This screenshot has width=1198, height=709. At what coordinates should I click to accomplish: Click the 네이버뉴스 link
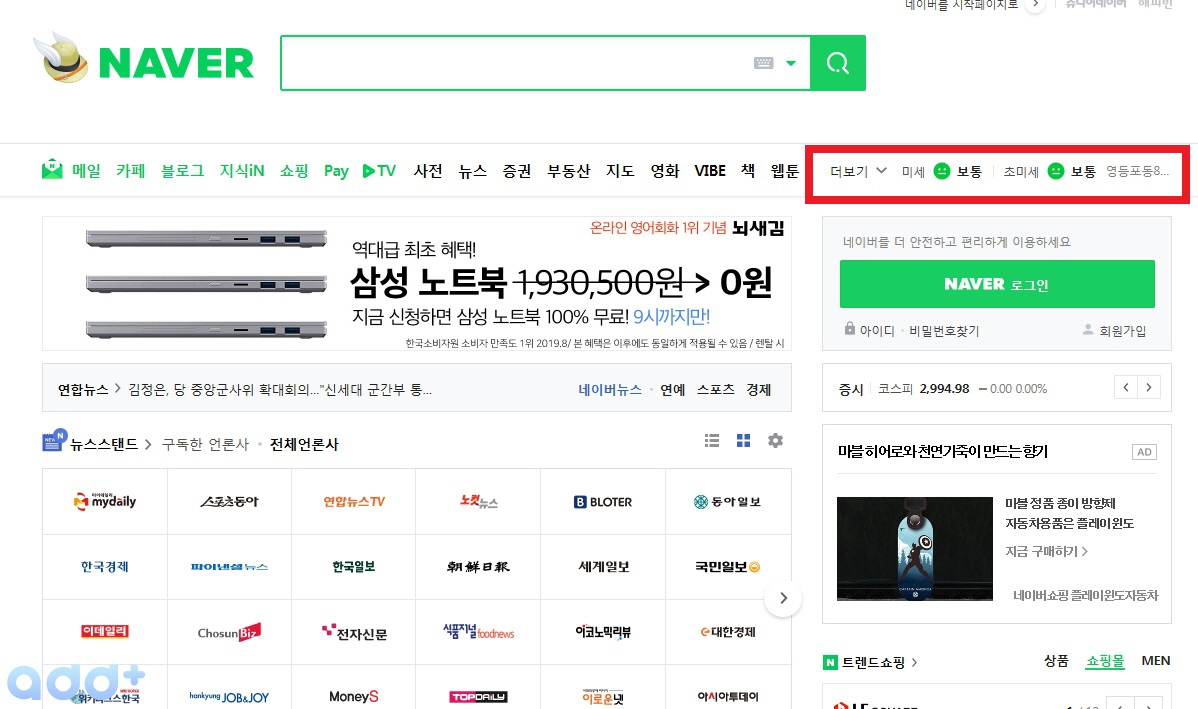pyautogui.click(x=610, y=390)
